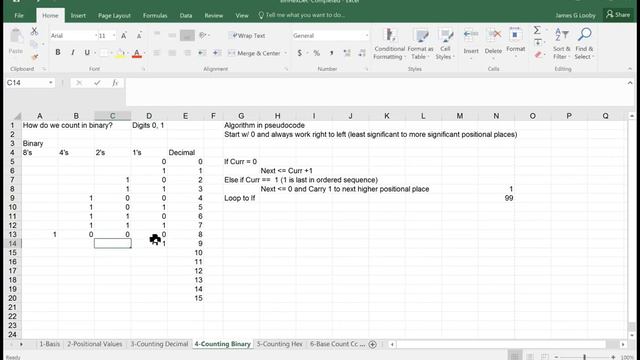Open Merge & Center dropdown arrow
Image resolution: width=640 pixels, height=360 pixels.
(x=285, y=53)
